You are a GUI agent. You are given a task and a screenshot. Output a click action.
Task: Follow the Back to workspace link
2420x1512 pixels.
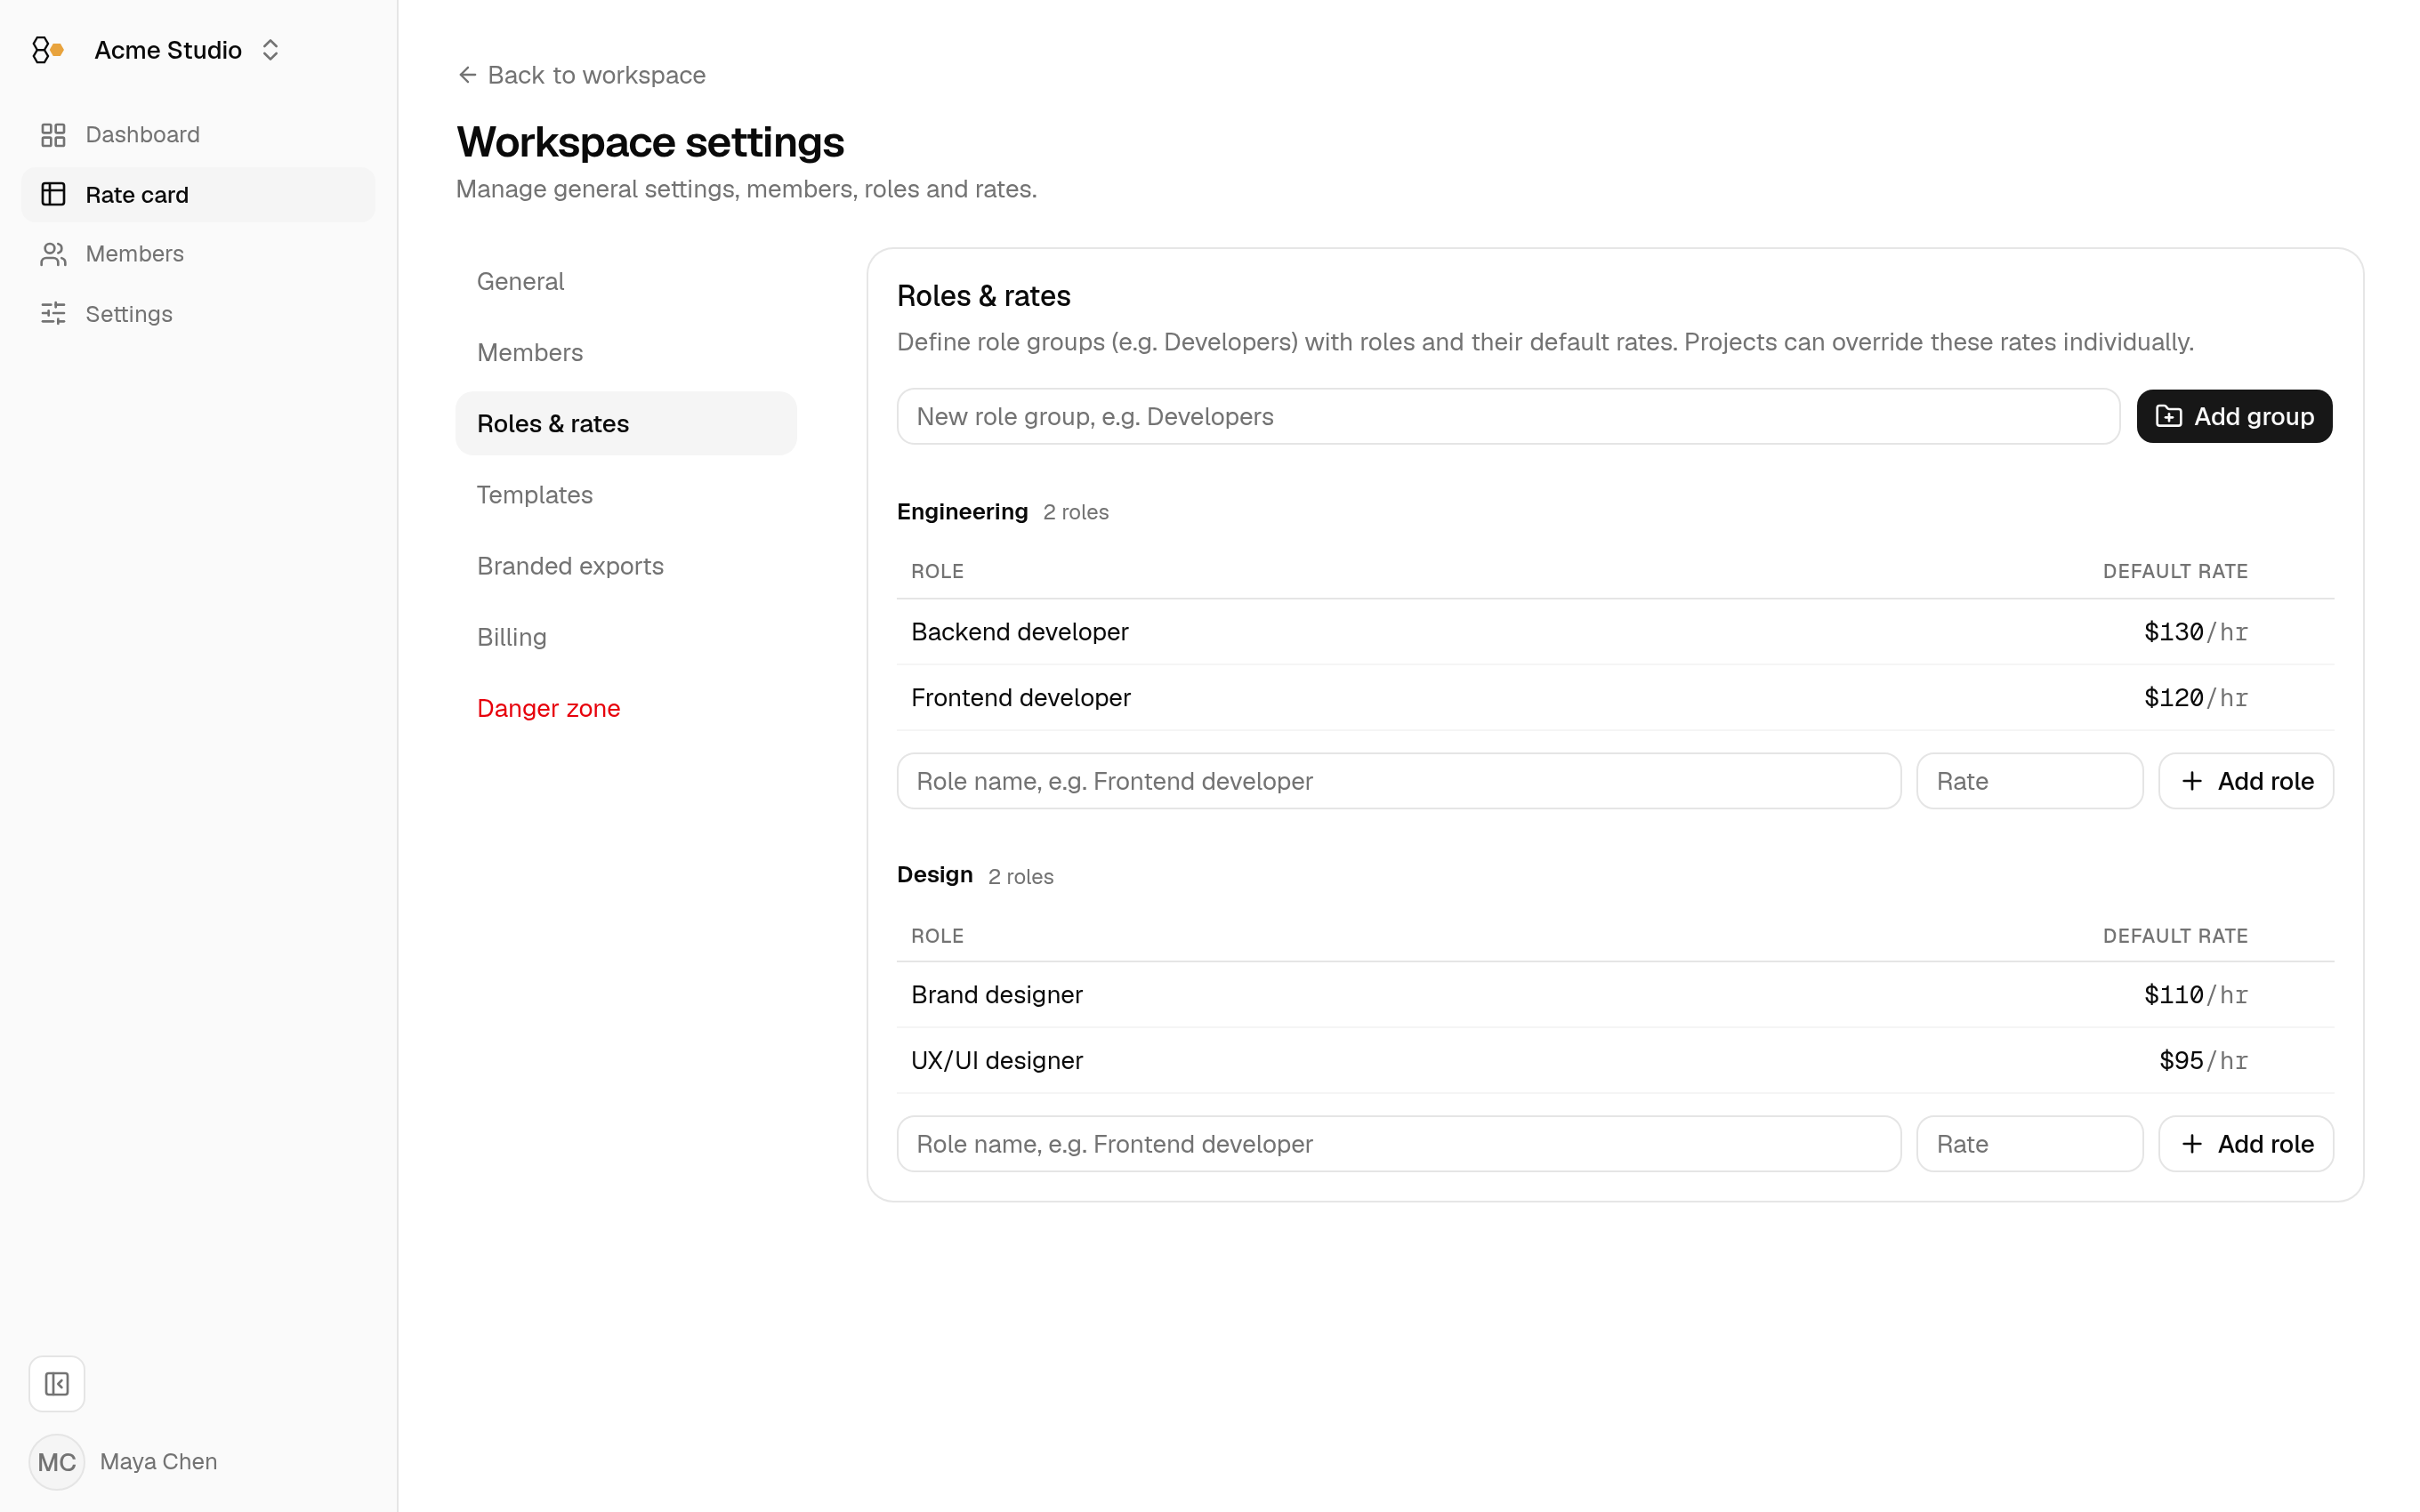582,75
